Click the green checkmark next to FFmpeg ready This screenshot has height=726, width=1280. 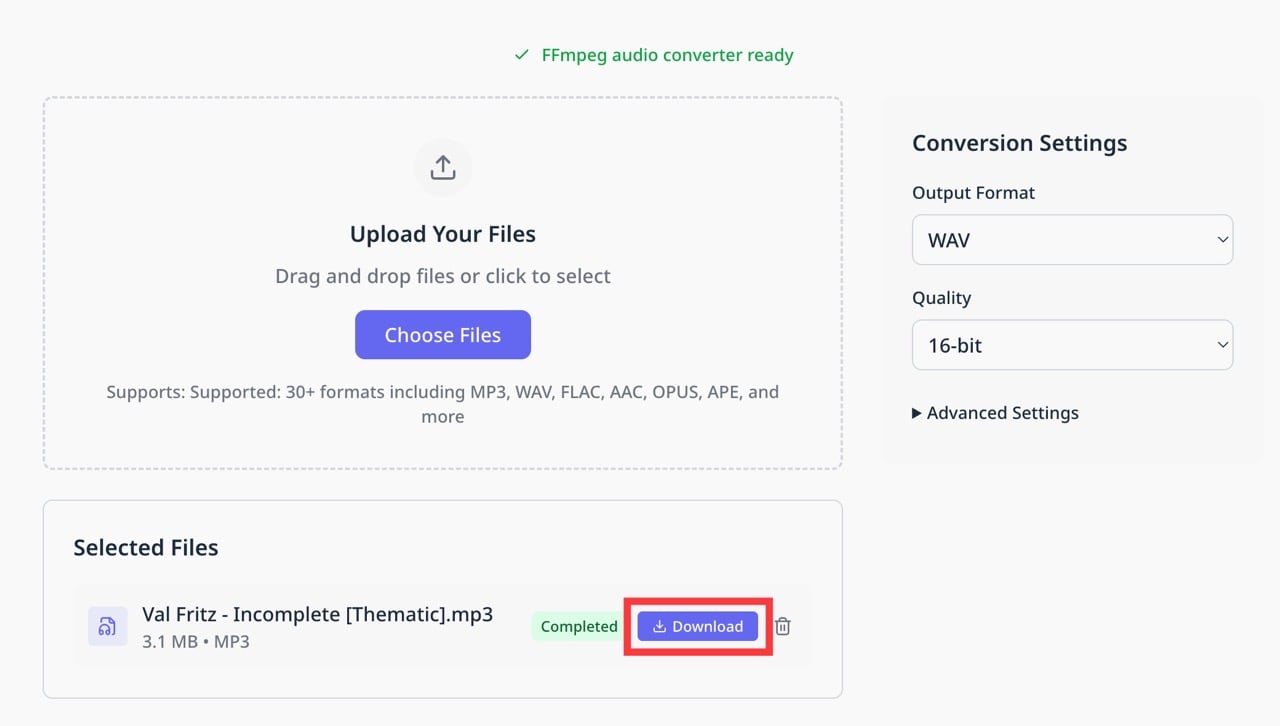[x=521, y=55]
